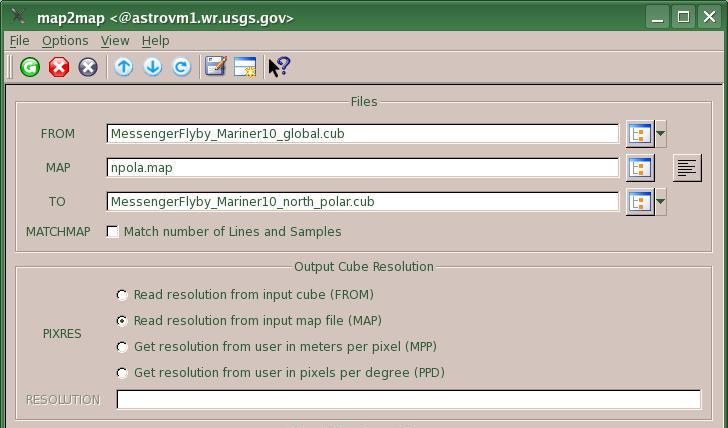The height and width of the screenshot is (428, 728).
Task: Open the File menu
Action: (x=19, y=41)
